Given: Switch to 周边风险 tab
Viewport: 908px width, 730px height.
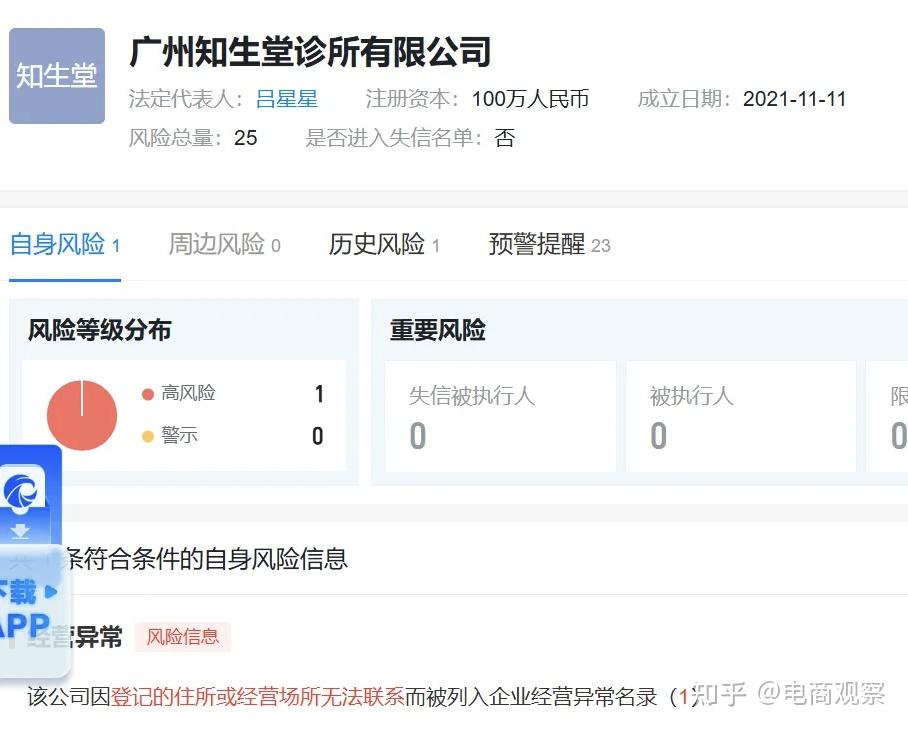Looking at the screenshot, I should tap(225, 244).
